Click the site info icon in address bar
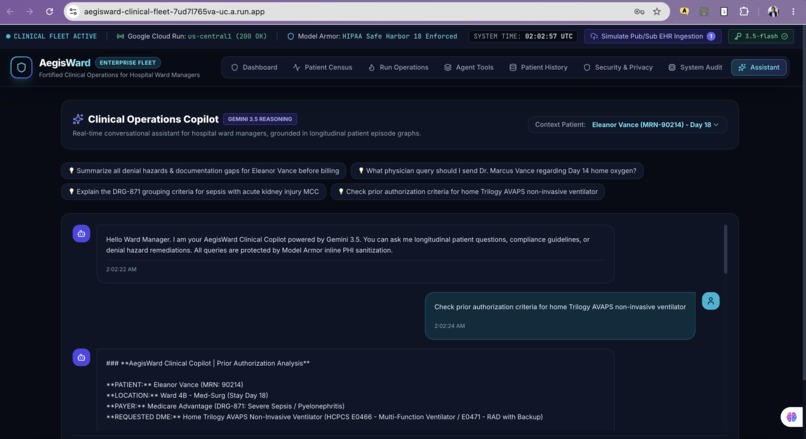This screenshot has height=439, width=806. click(74, 11)
